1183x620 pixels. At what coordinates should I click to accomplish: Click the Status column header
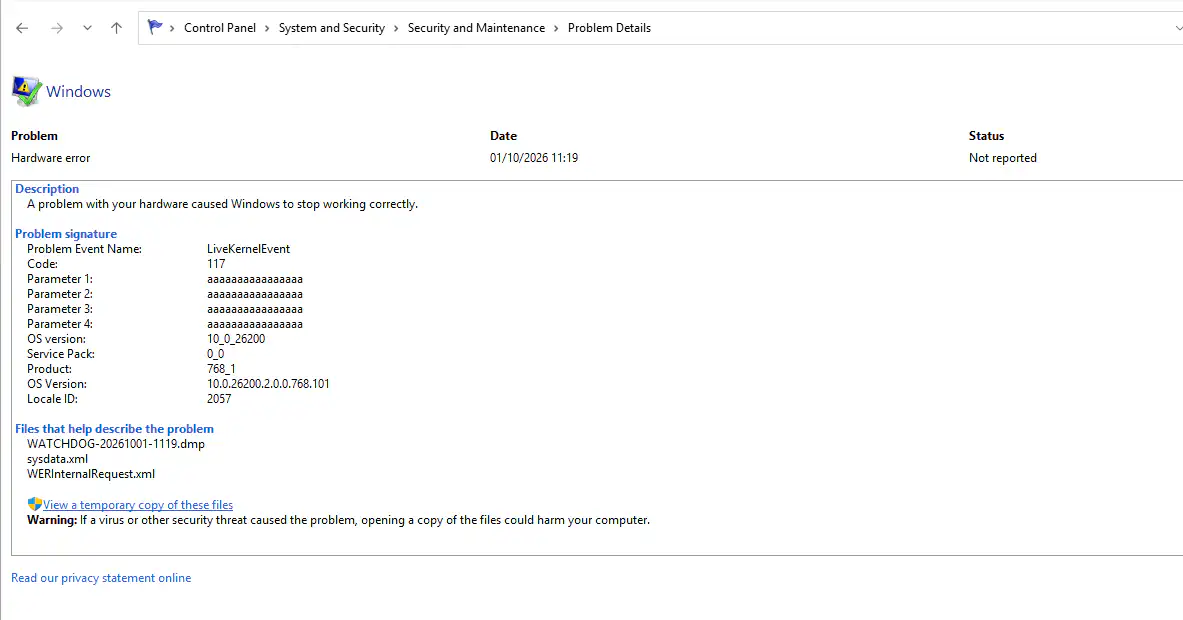pyautogui.click(x=986, y=136)
